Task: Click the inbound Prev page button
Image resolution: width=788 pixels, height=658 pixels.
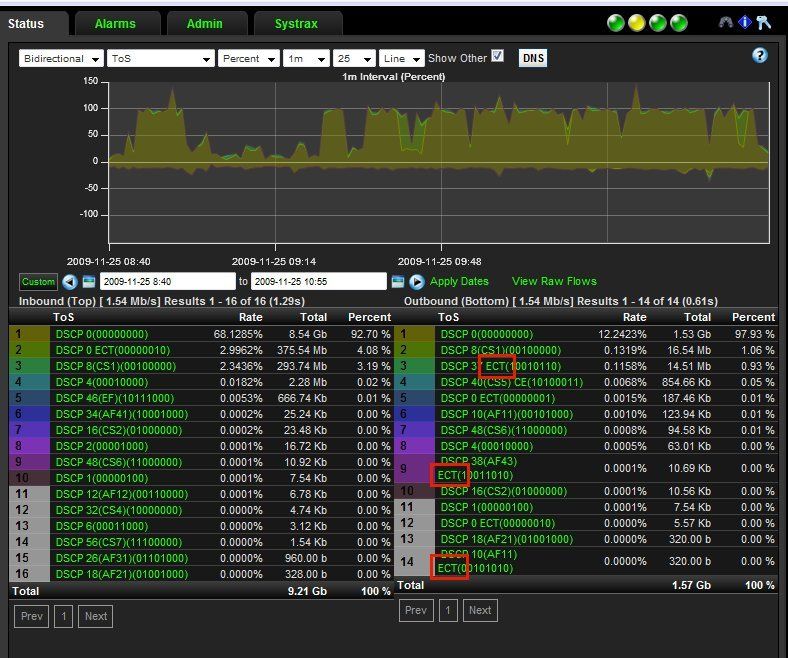Action: tap(32, 616)
